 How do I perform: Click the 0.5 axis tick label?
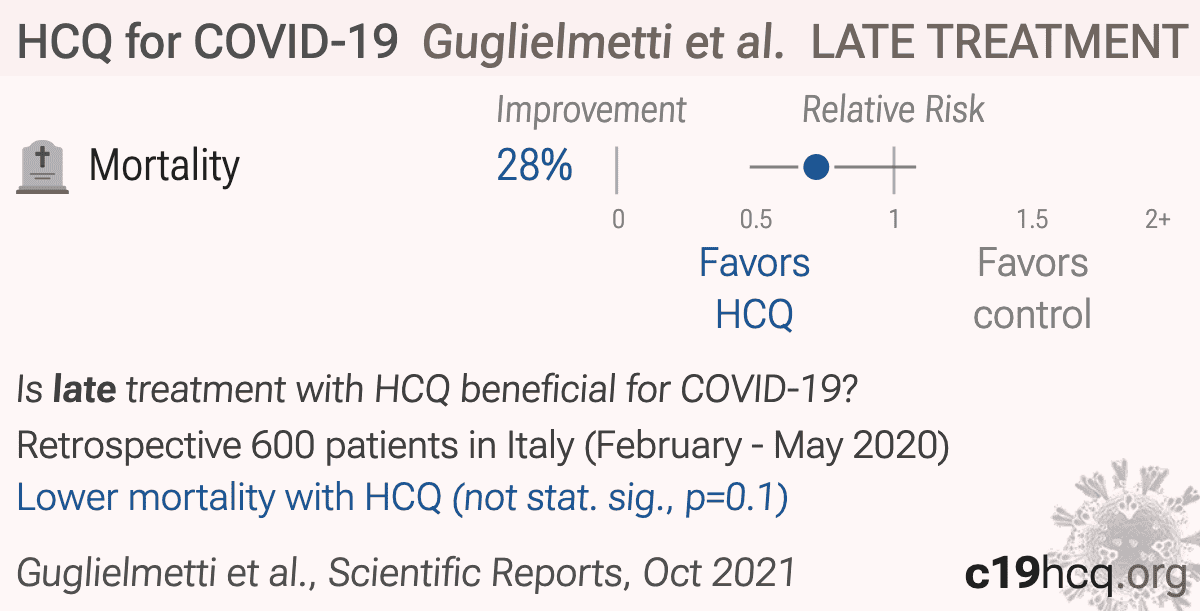(x=755, y=219)
